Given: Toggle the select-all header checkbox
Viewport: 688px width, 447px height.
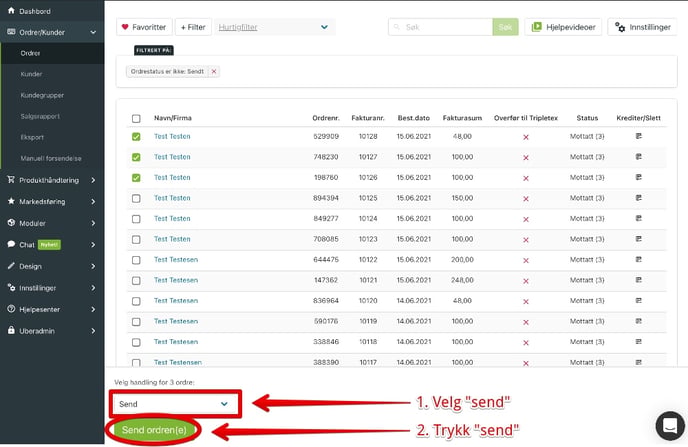Looking at the screenshot, I should coord(136,118).
